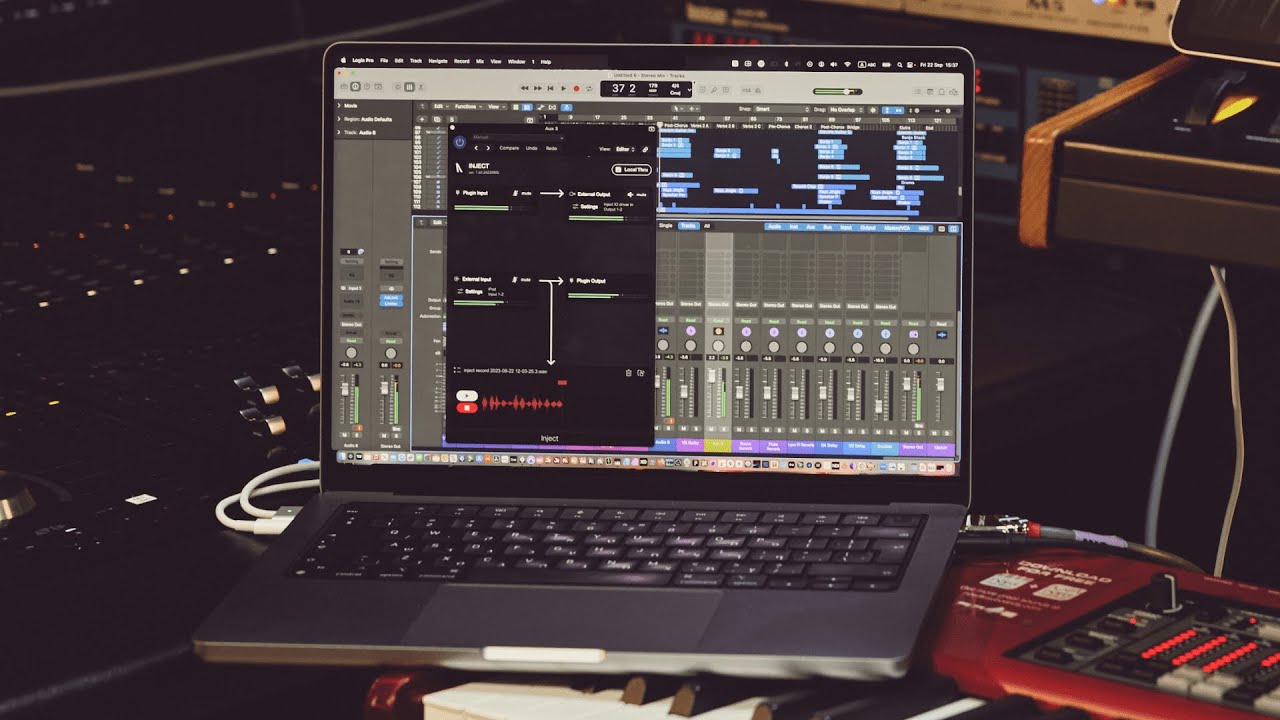Switch mixer to wide channel strips icon
Image resolution: width=1280 pixels, height=720 pixels.
pyautogui.click(x=953, y=229)
